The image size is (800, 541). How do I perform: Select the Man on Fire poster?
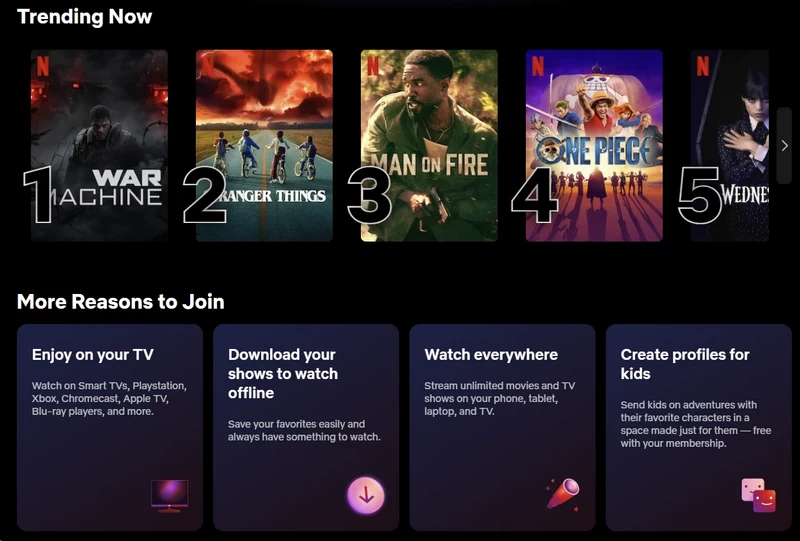pyautogui.click(x=429, y=145)
